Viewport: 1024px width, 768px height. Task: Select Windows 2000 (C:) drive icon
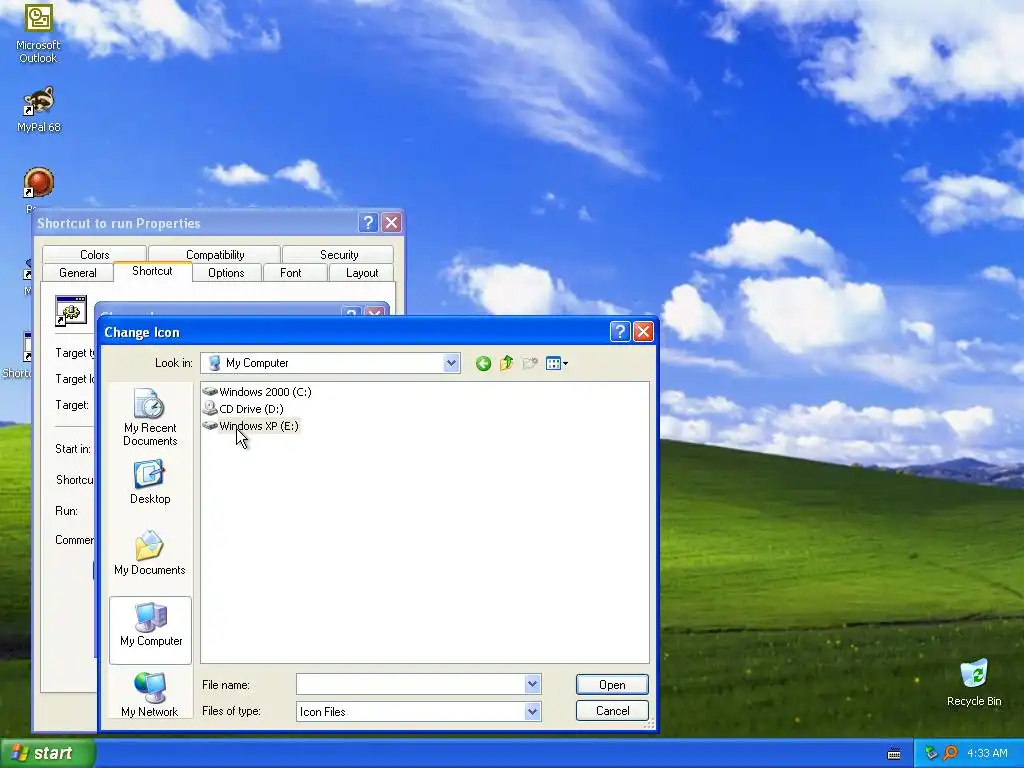pyautogui.click(x=210, y=391)
